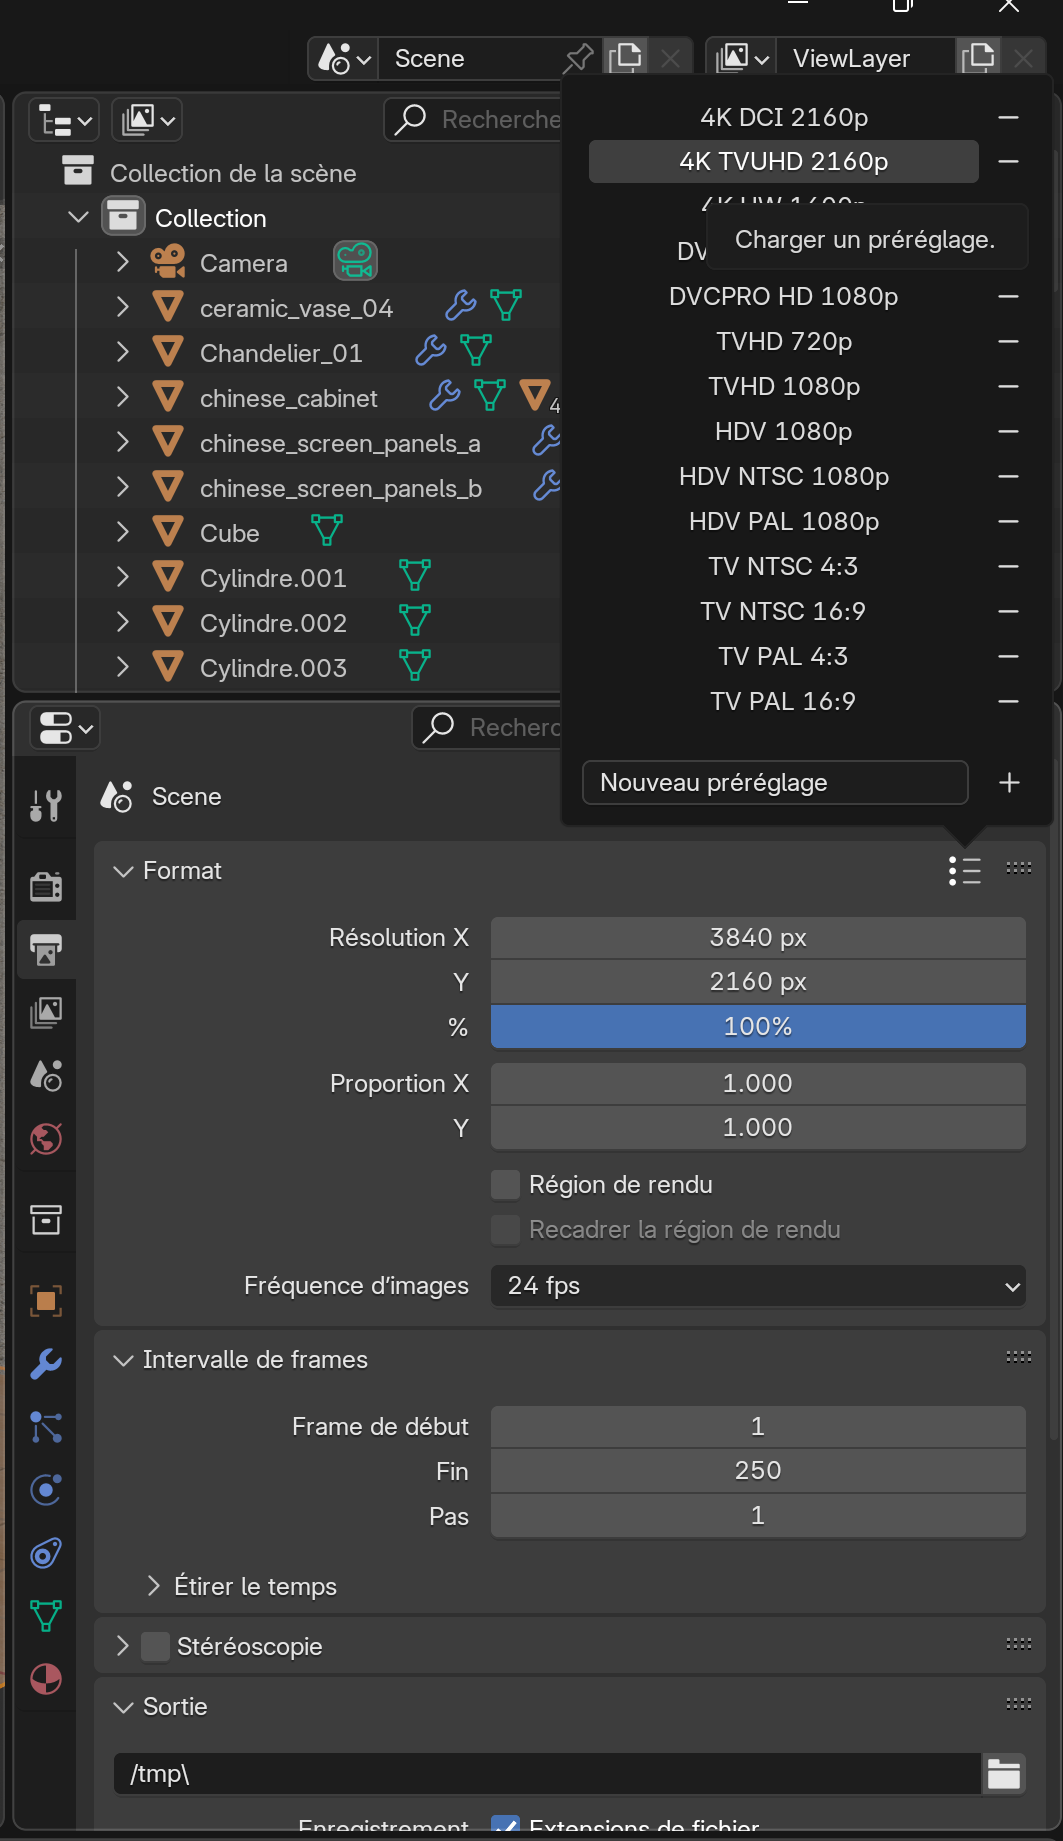Open the Modifiers wrench tab
This screenshot has height=1841, width=1063.
click(46, 1364)
